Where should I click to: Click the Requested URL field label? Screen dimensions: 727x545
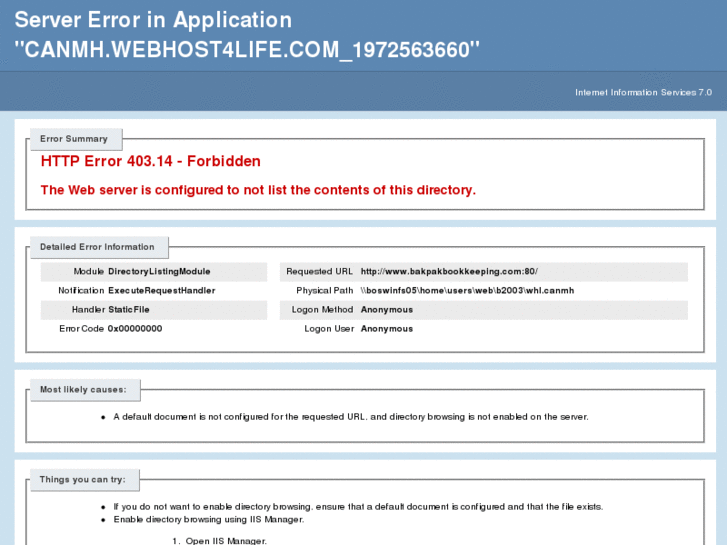point(319,271)
